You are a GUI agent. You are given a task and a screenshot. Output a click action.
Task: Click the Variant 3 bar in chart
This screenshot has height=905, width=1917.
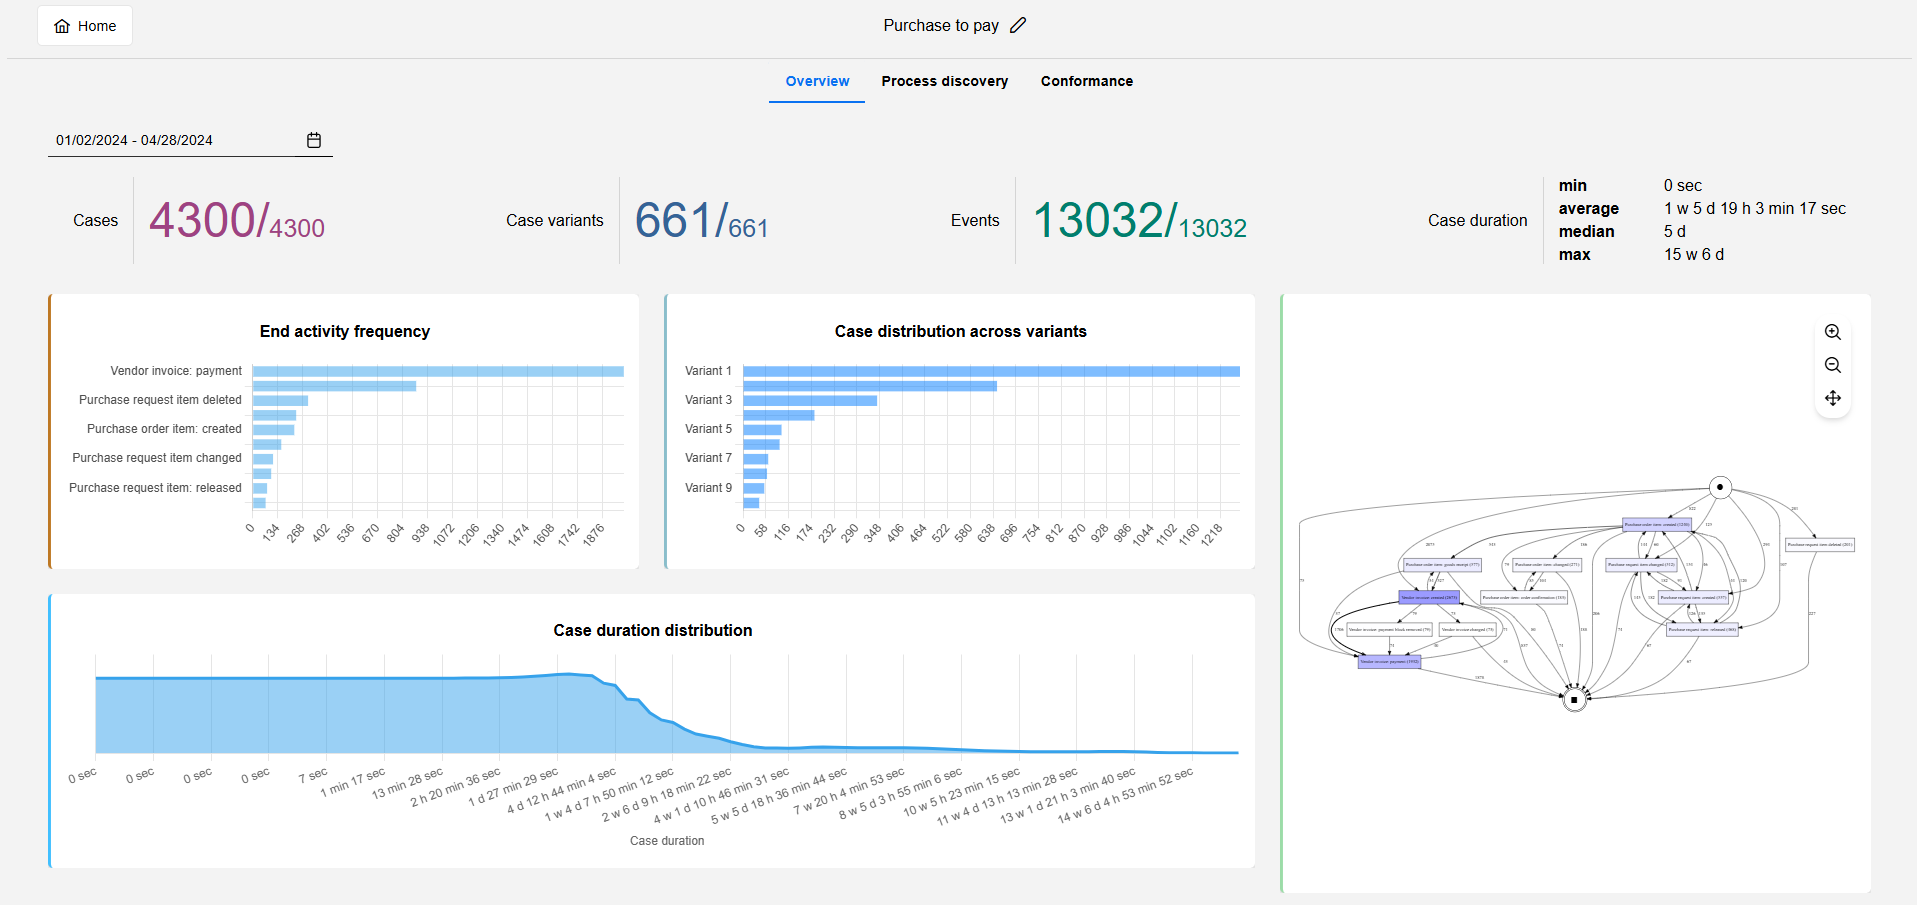(x=809, y=400)
